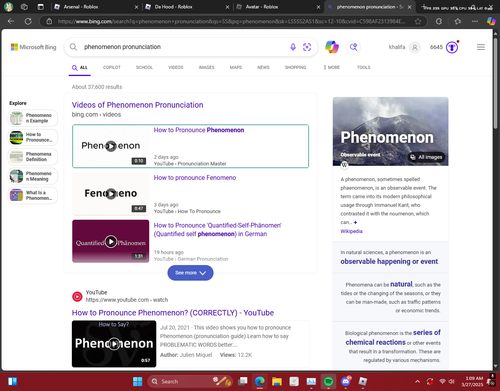
Task: Click All images button on Phenomenon card
Action: pyautogui.click(x=426, y=157)
